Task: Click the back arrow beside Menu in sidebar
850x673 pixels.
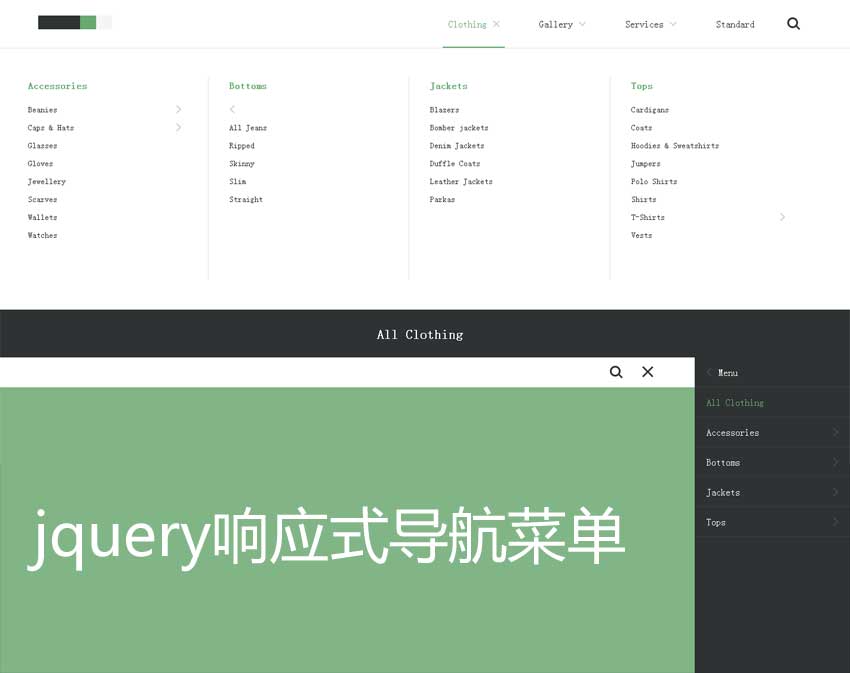Action: [709, 372]
